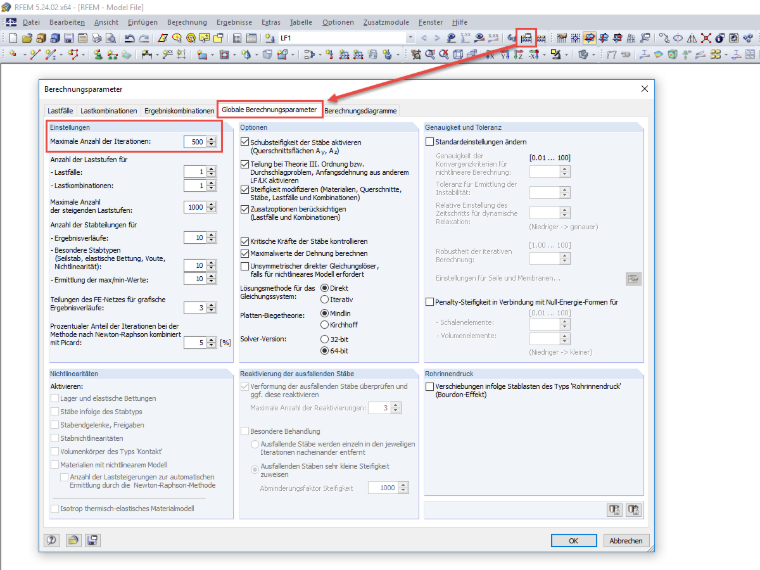Increase FE-Netz divisions spinner value 3
760x570 pixels.
pos(211,305)
